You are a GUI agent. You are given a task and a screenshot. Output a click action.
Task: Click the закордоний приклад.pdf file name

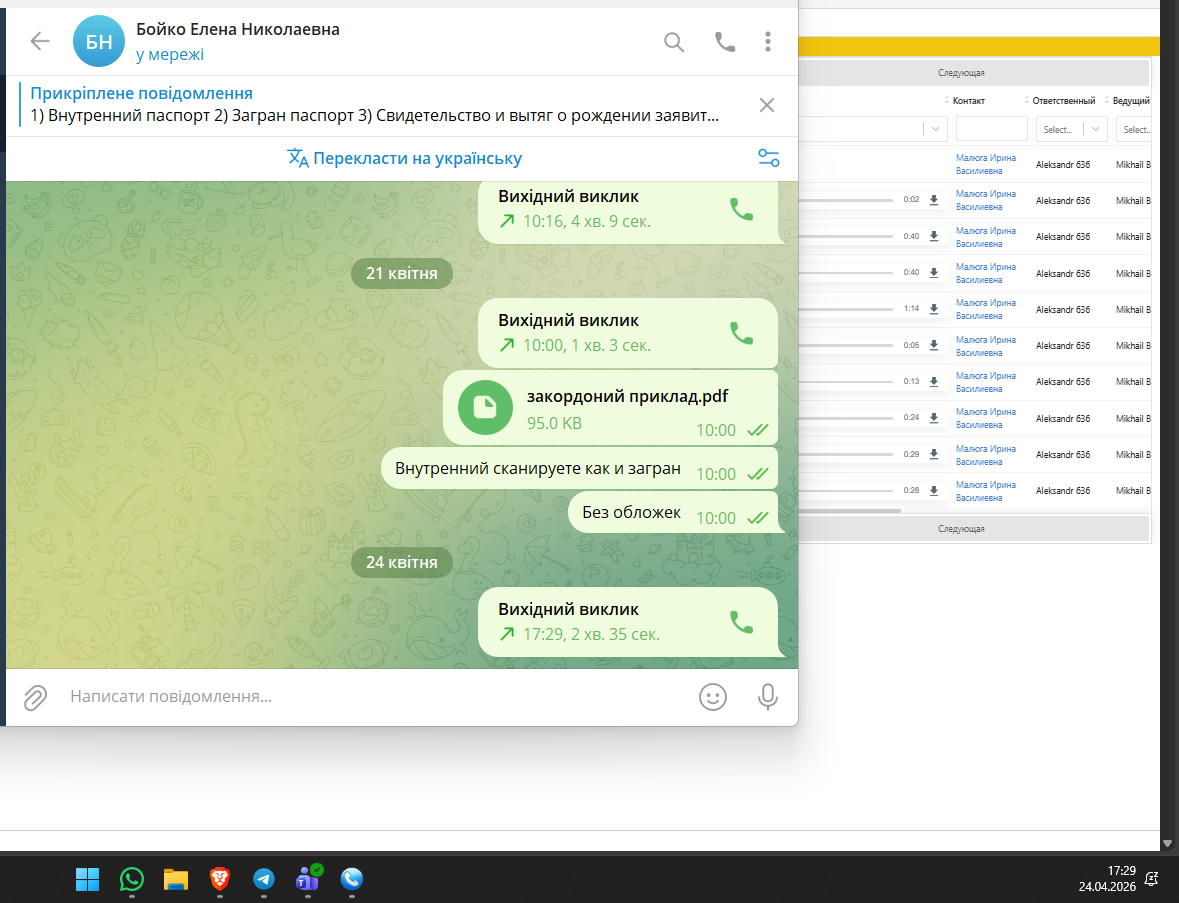click(627, 396)
